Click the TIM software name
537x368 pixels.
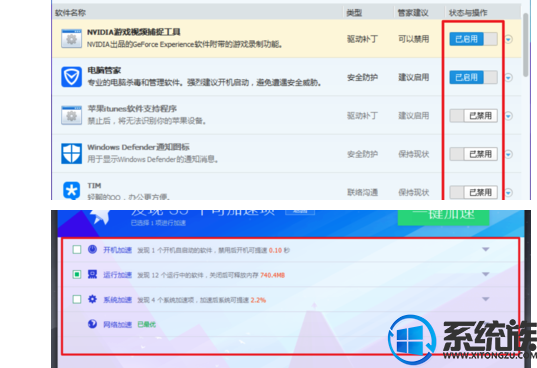(x=94, y=186)
